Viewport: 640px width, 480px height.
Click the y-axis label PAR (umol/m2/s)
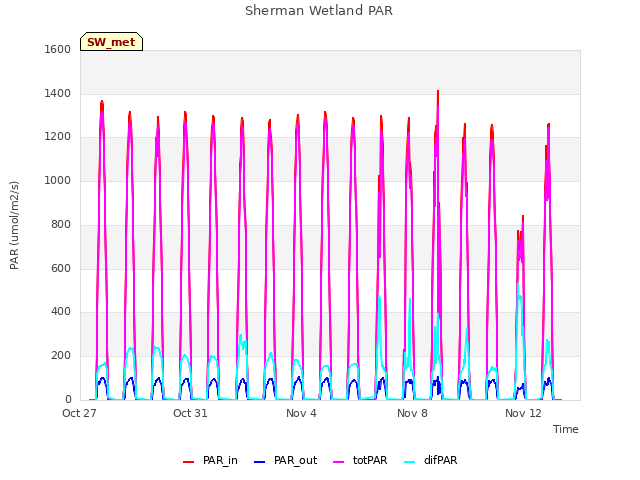click(x=14, y=225)
